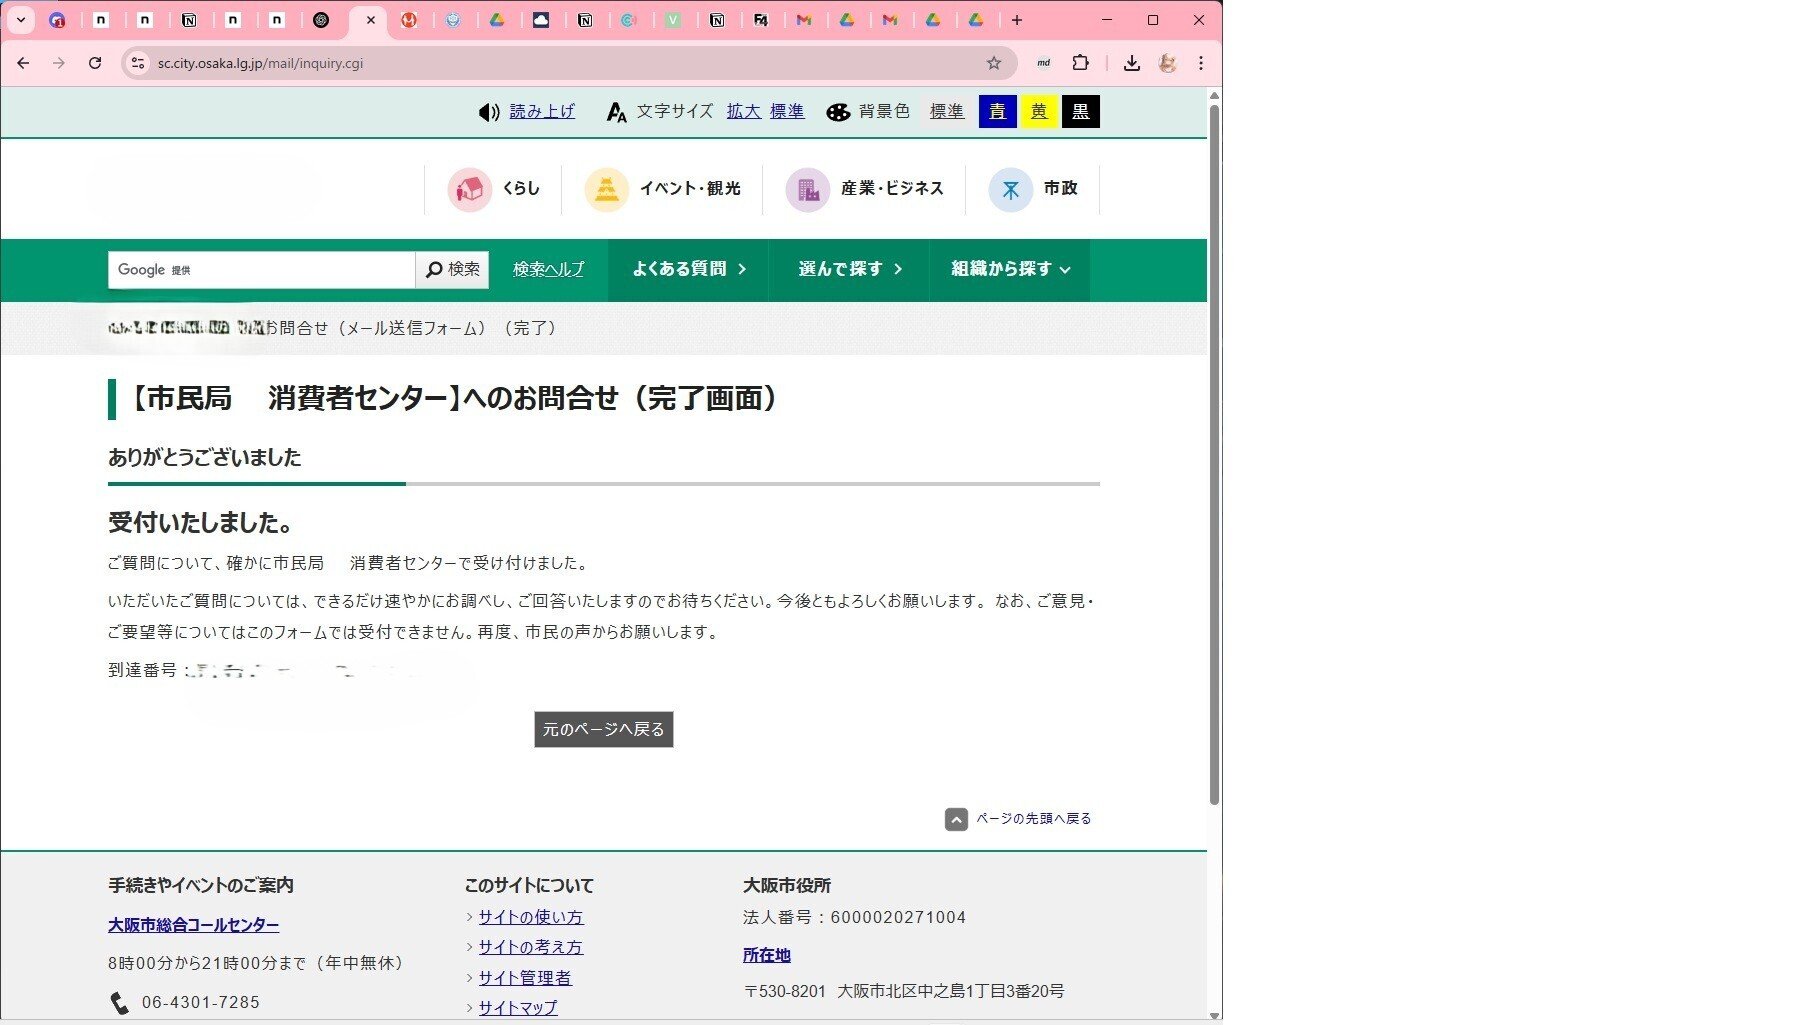Screen dimensions: 1801x1025
Task: Open the 大阪市総合コールセンター link
Action: (193, 925)
